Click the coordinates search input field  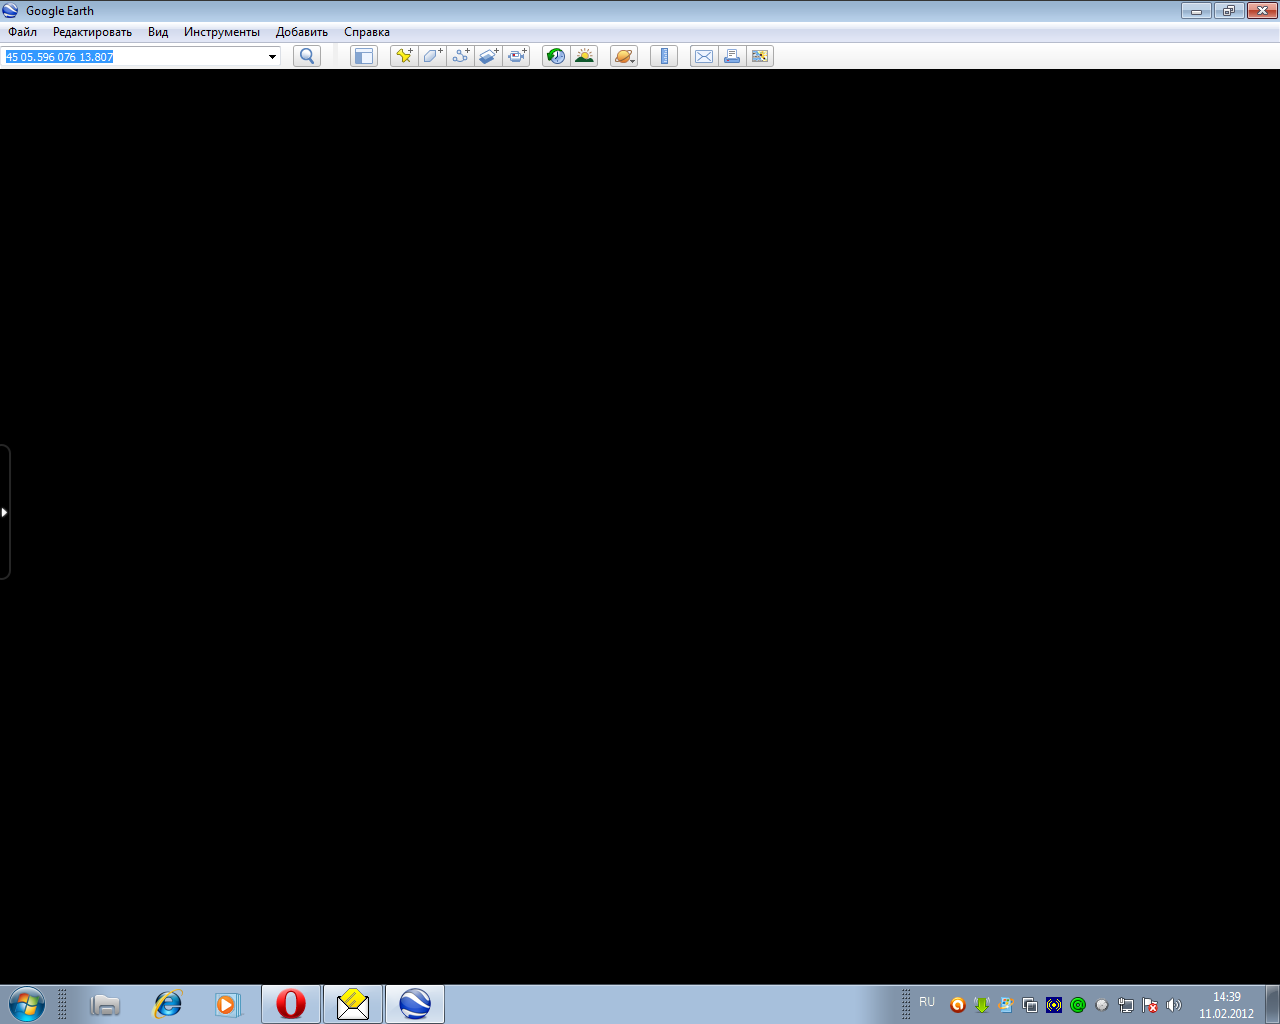point(135,57)
